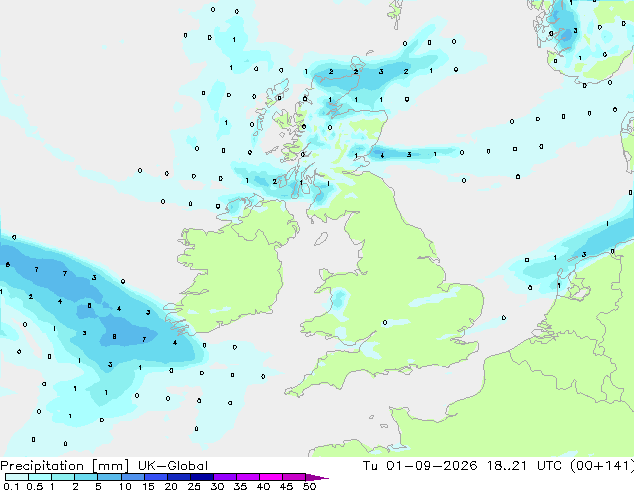
Task: Select the 45–50 mm legend swatch
Action: (x=293, y=477)
